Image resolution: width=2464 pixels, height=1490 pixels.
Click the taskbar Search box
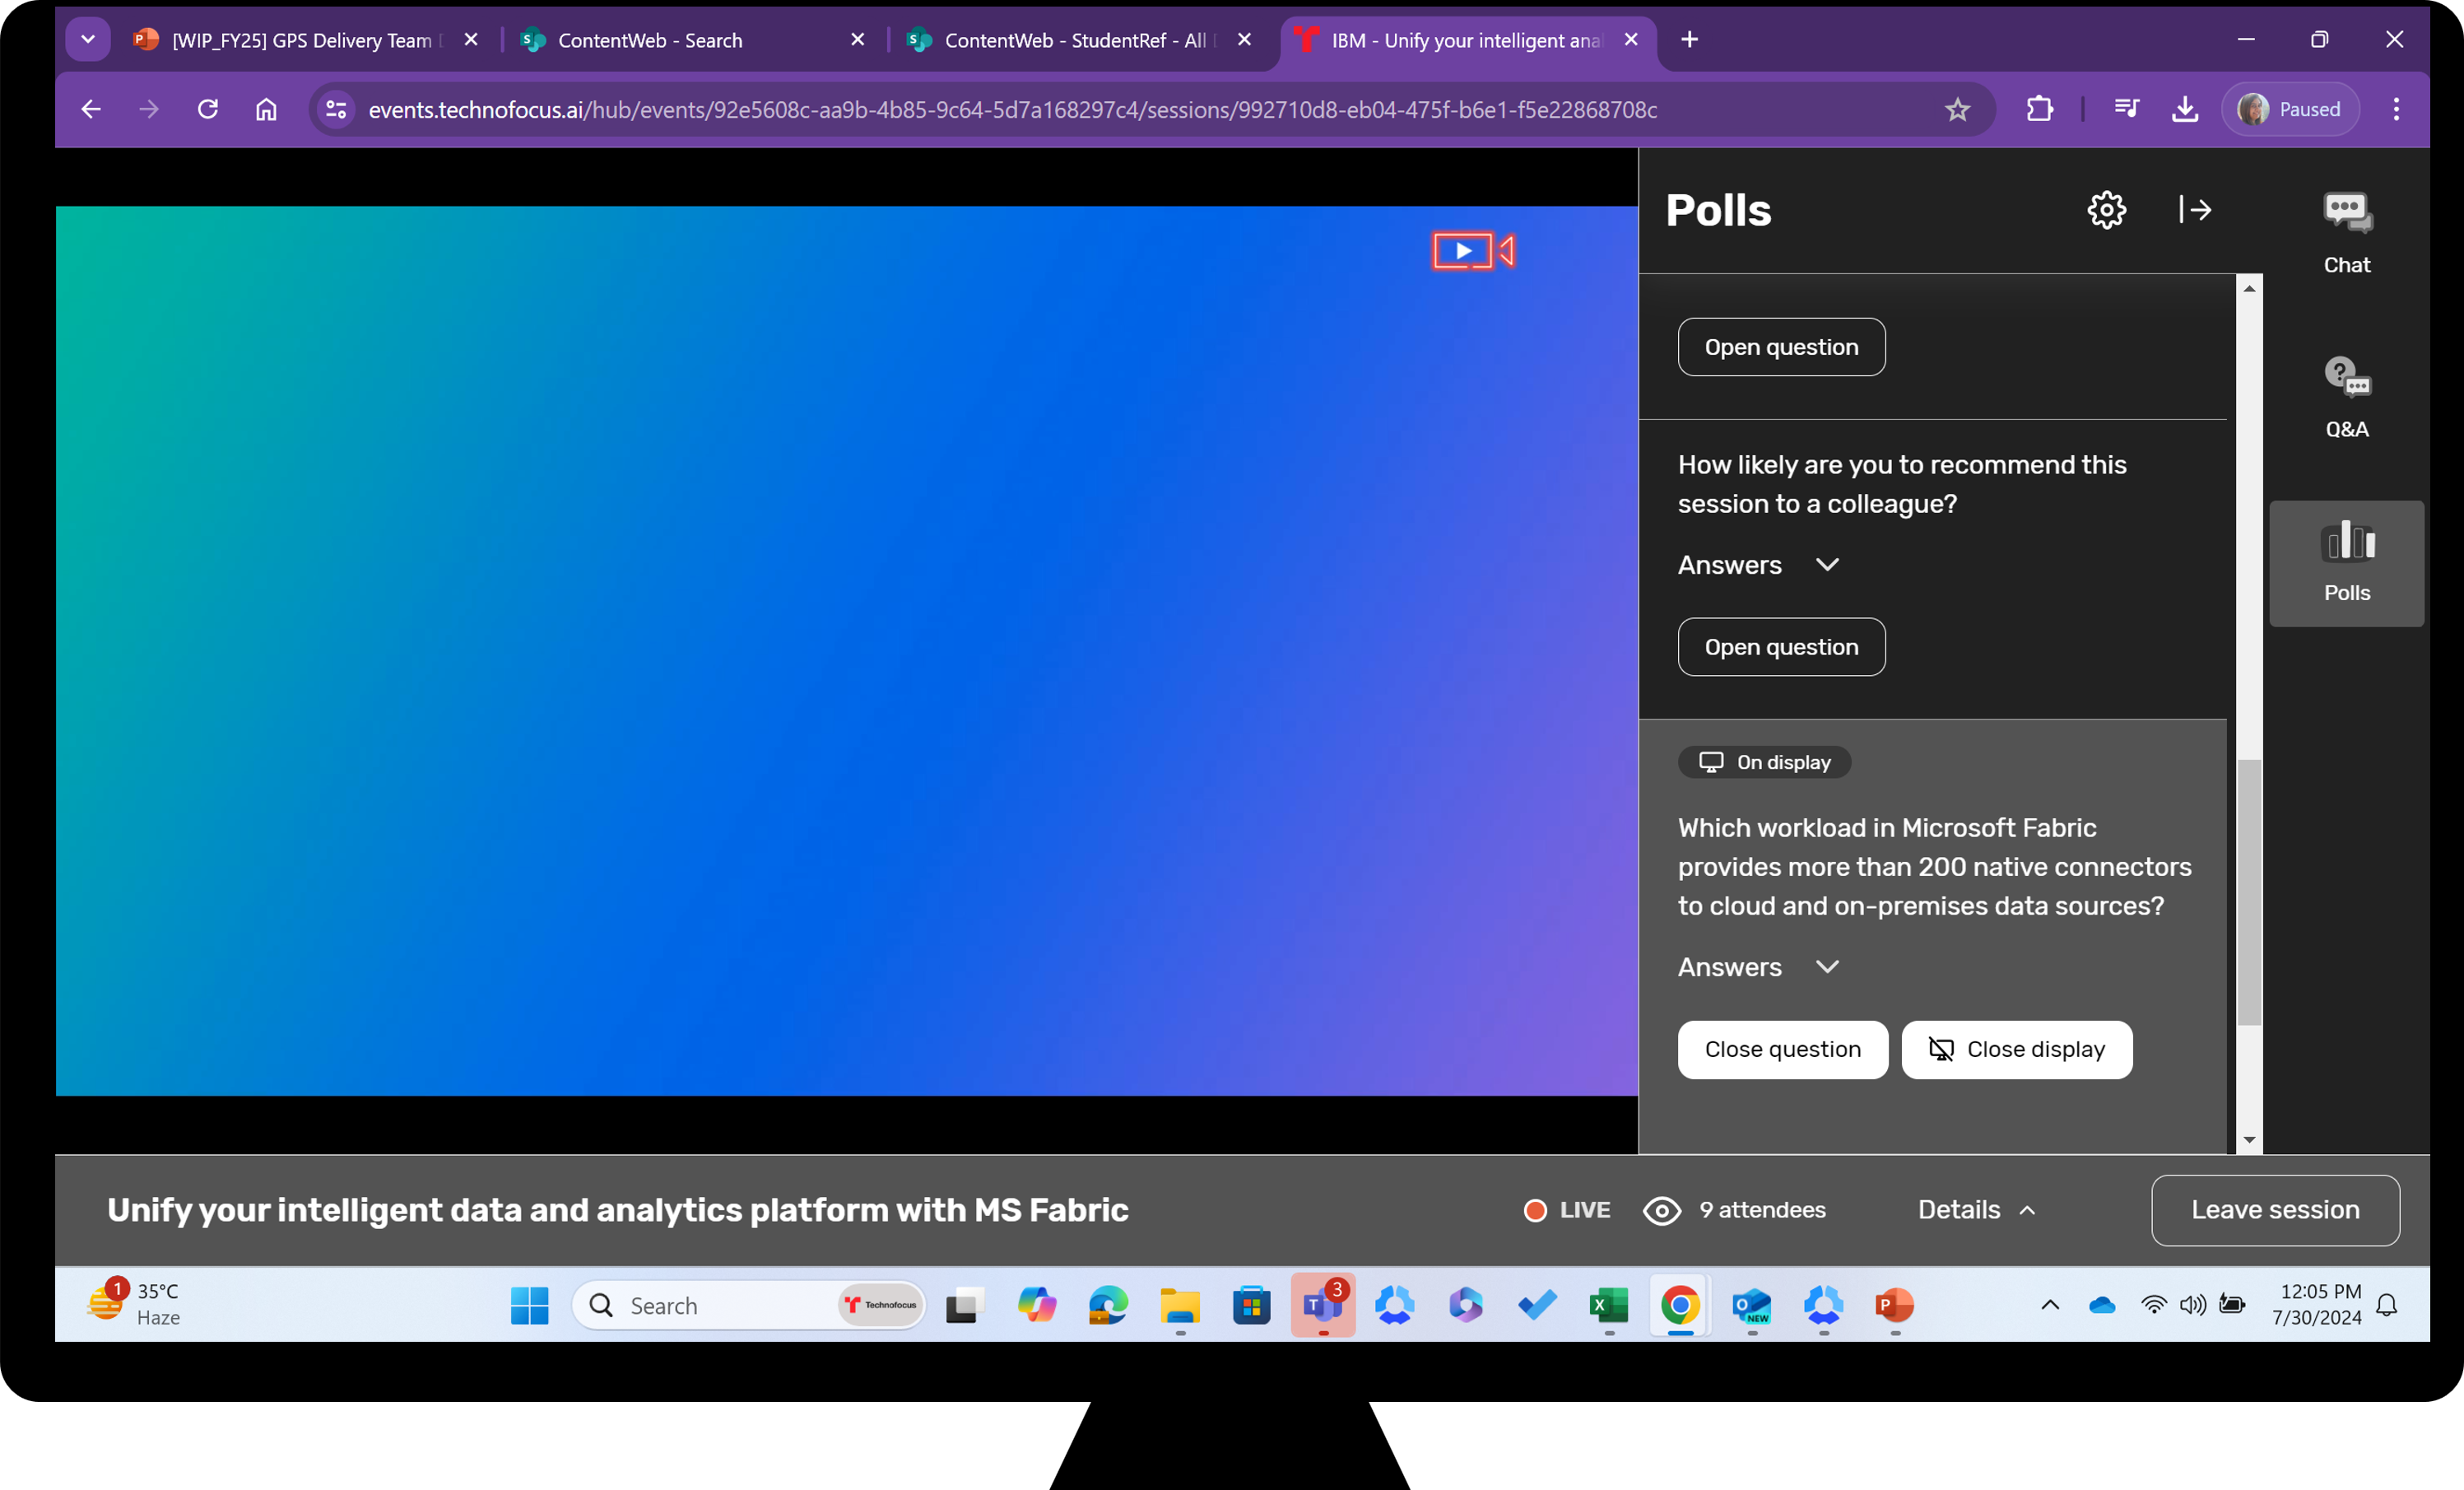[x=748, y=1305]
